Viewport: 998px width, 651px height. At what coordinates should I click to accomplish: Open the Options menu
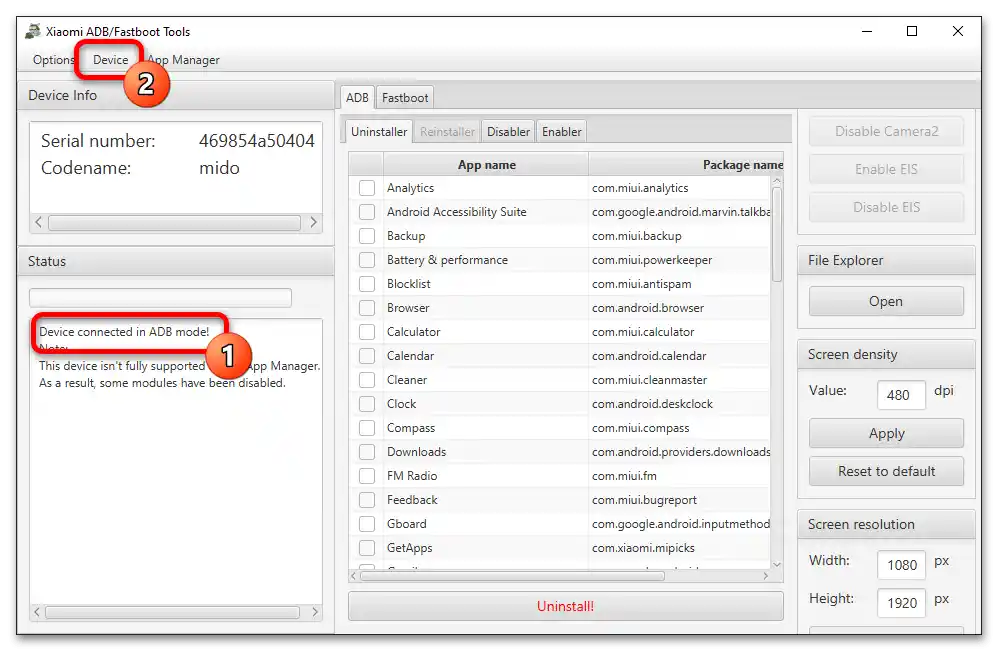(x=53, y=60)
